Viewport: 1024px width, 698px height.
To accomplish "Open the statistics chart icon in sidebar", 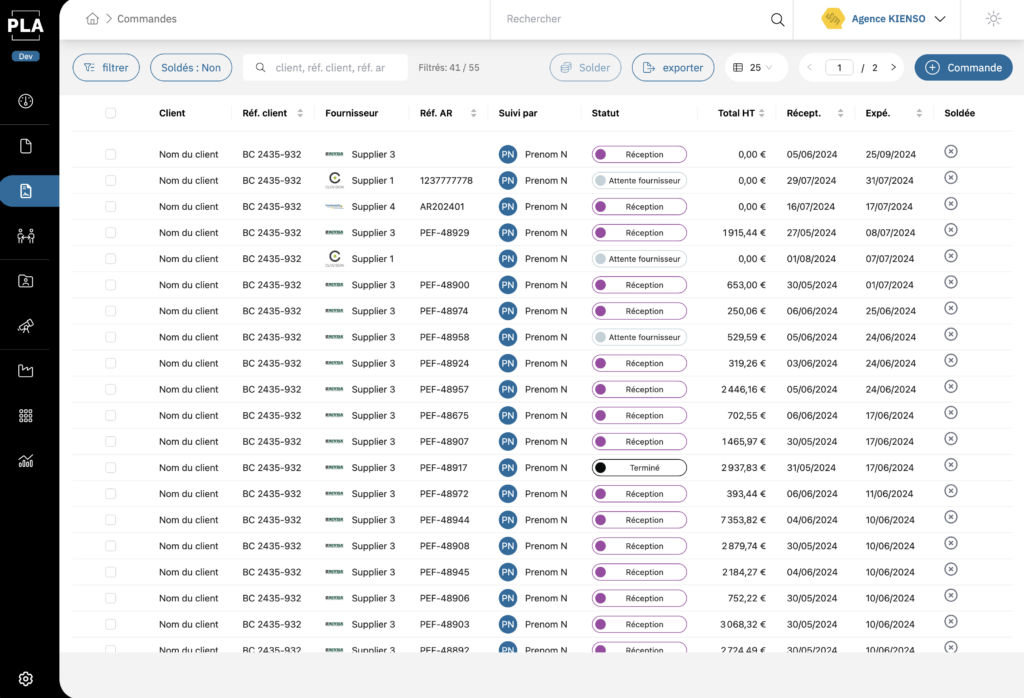I will [25, 460].
